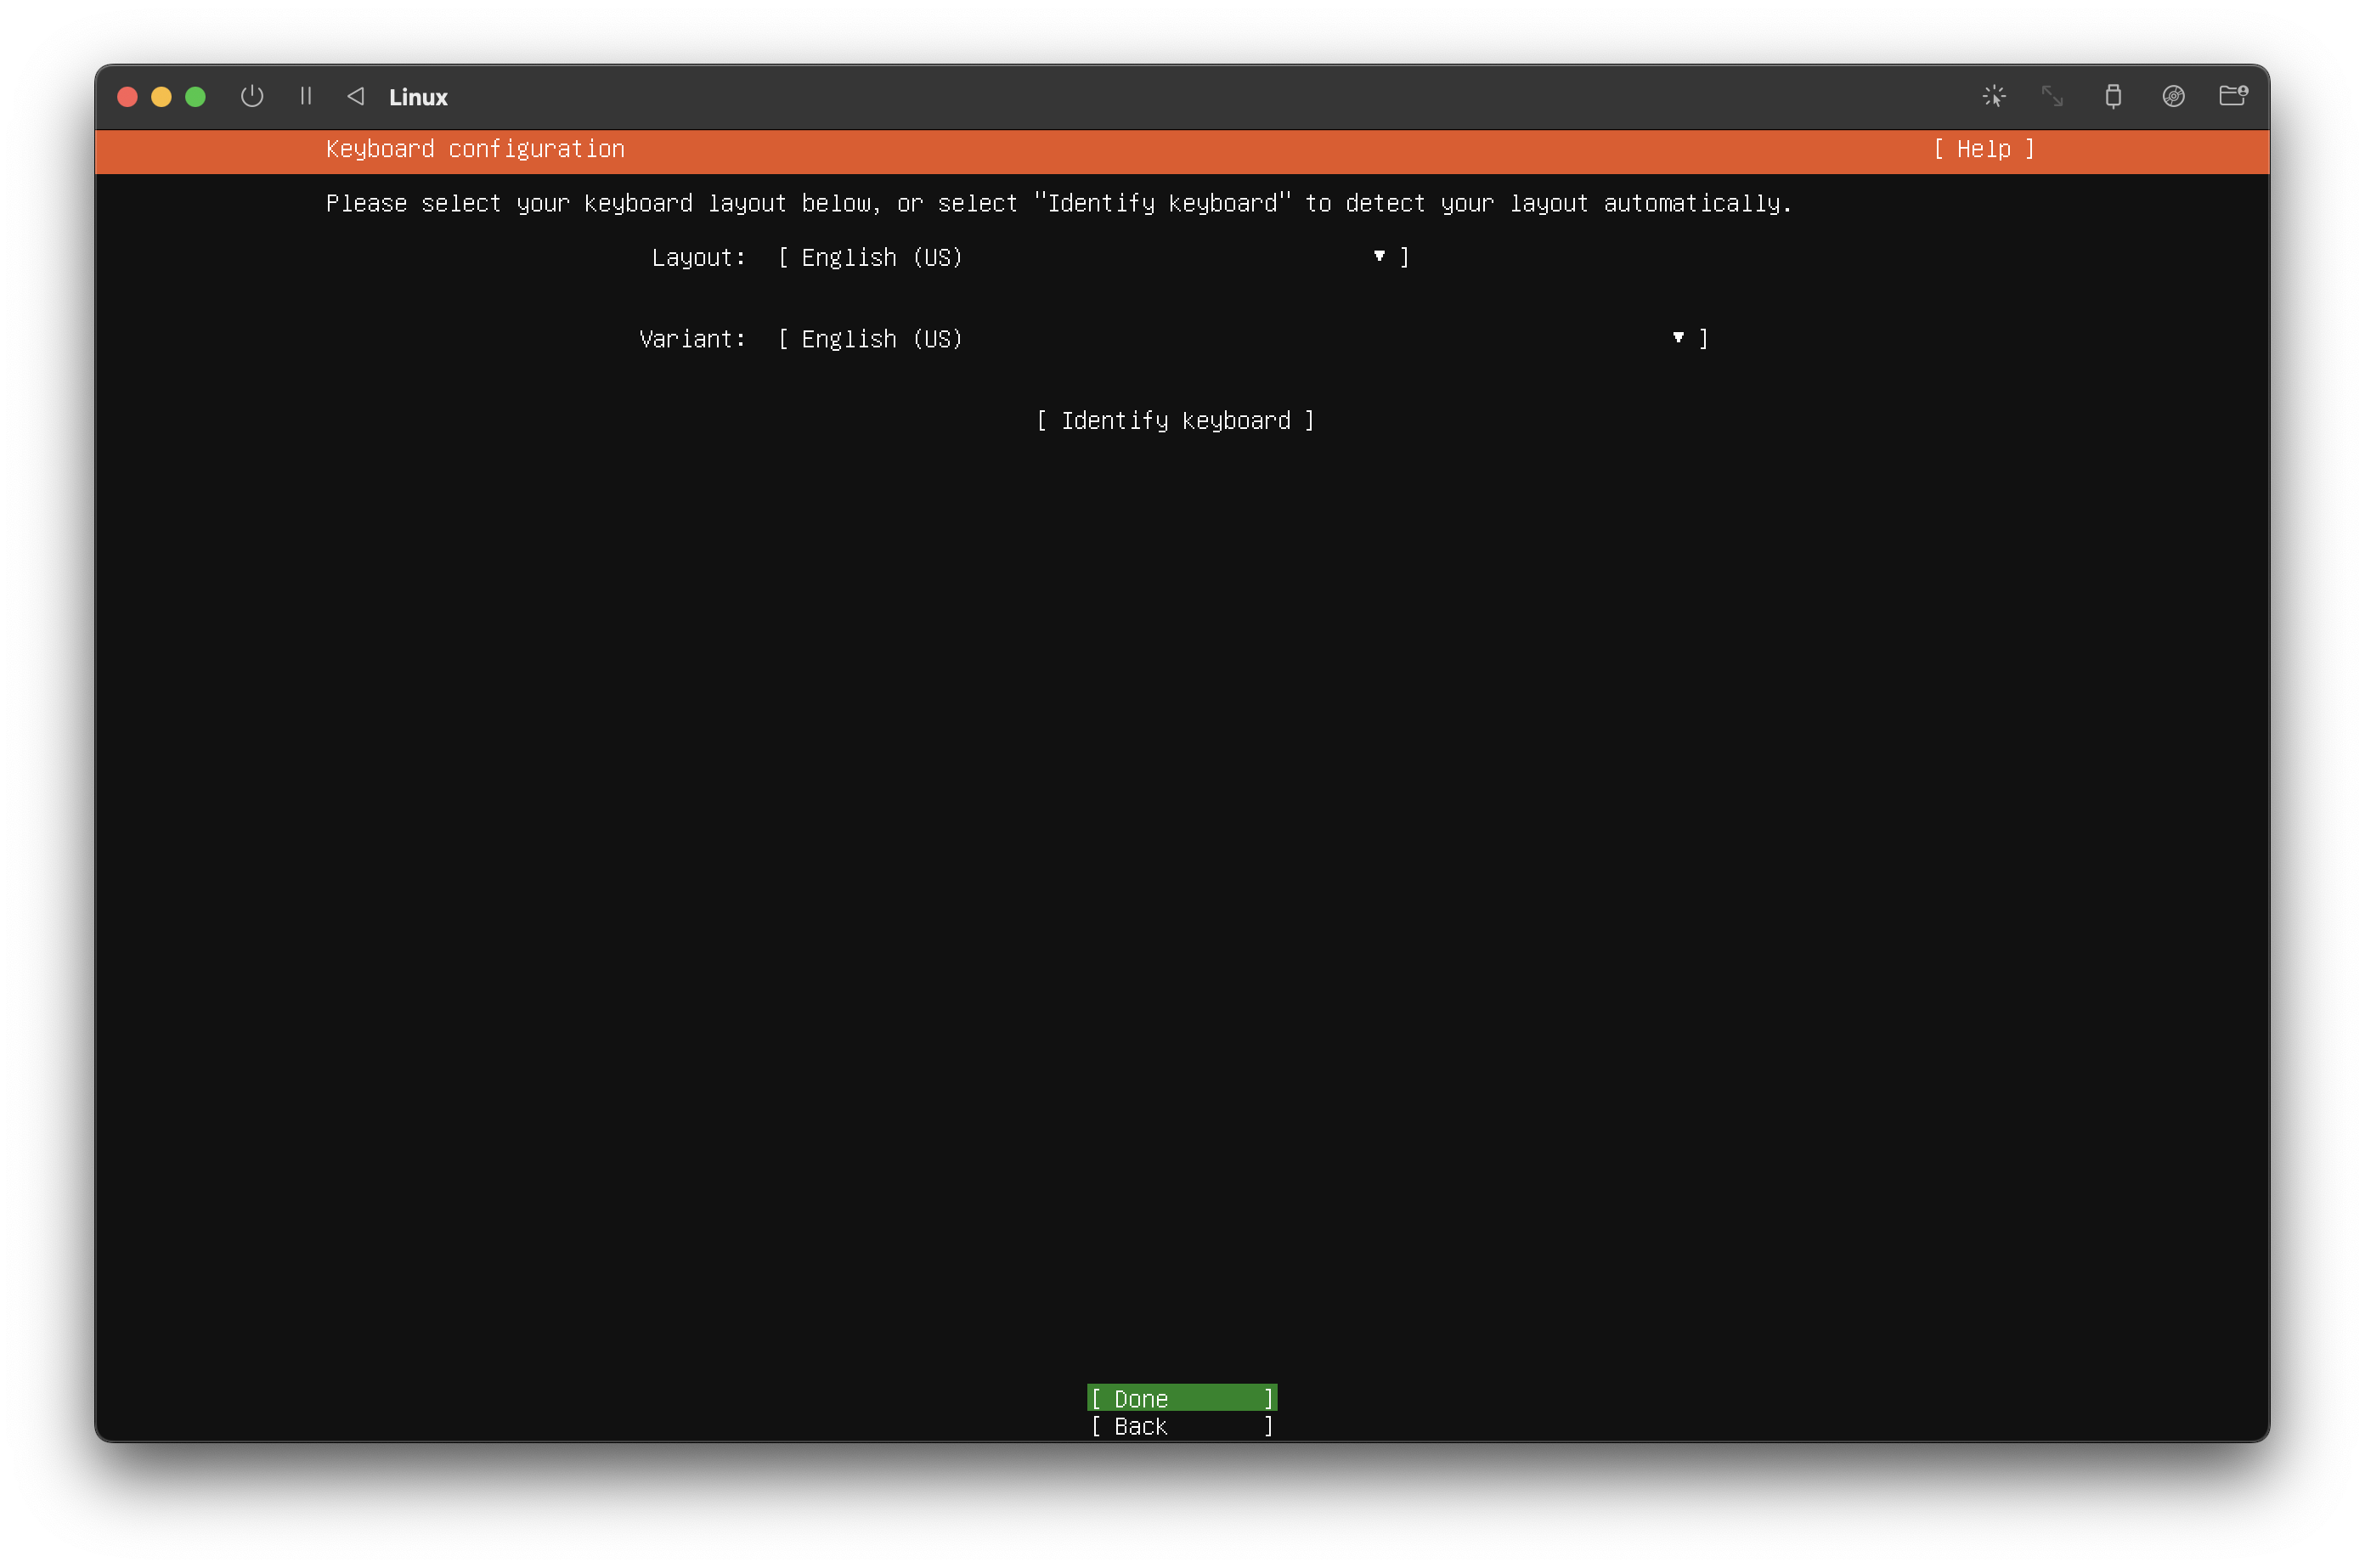This screenshot has height=1568, width=2365.
Task: Open the shared folder icon
Action: [2233, 96]
